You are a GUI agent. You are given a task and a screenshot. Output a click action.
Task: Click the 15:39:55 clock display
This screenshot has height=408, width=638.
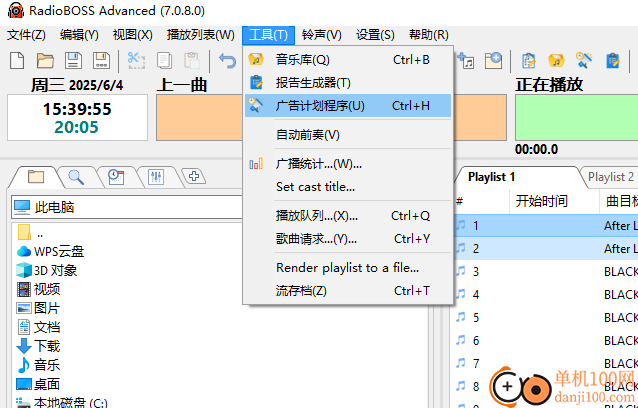(x=77, y=109)
